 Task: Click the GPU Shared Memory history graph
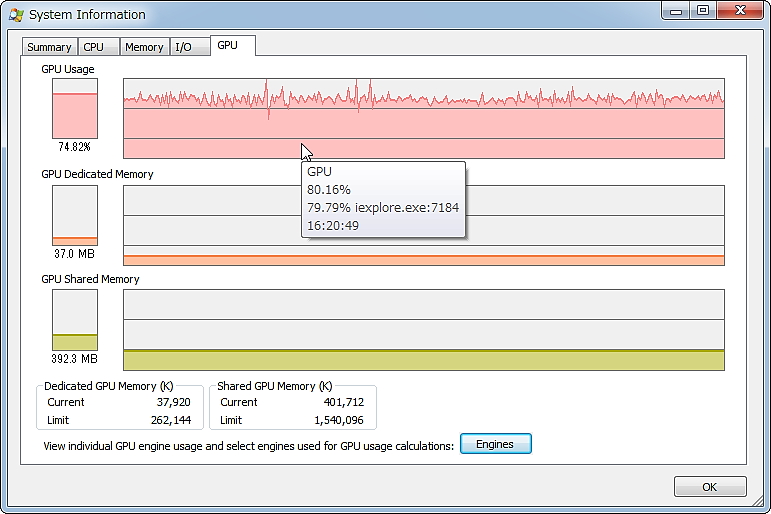tap(423, 330)
